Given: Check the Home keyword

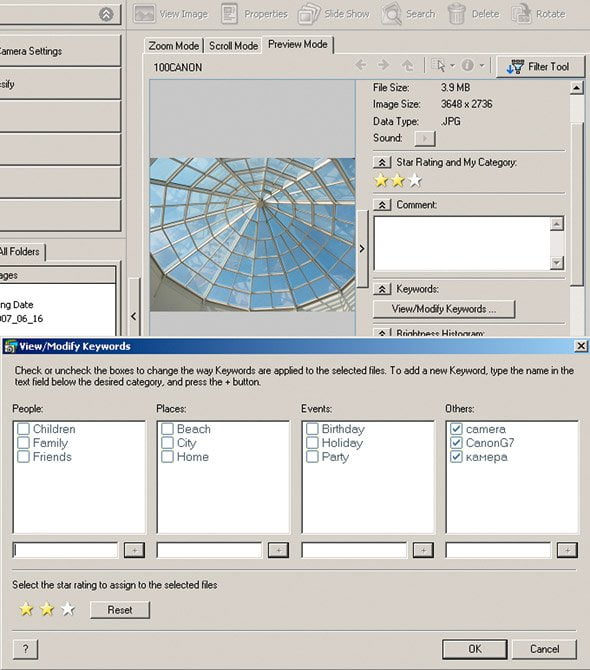Looking at the screenshot, I should [x=167, y=457].
